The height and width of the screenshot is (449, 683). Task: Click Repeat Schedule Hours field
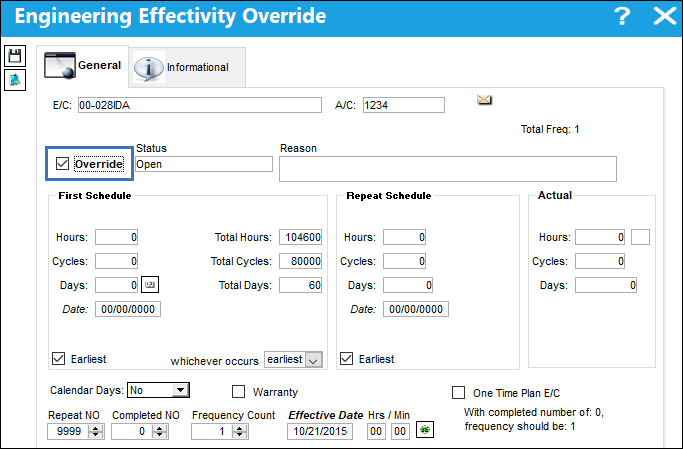tap(404, 237)
